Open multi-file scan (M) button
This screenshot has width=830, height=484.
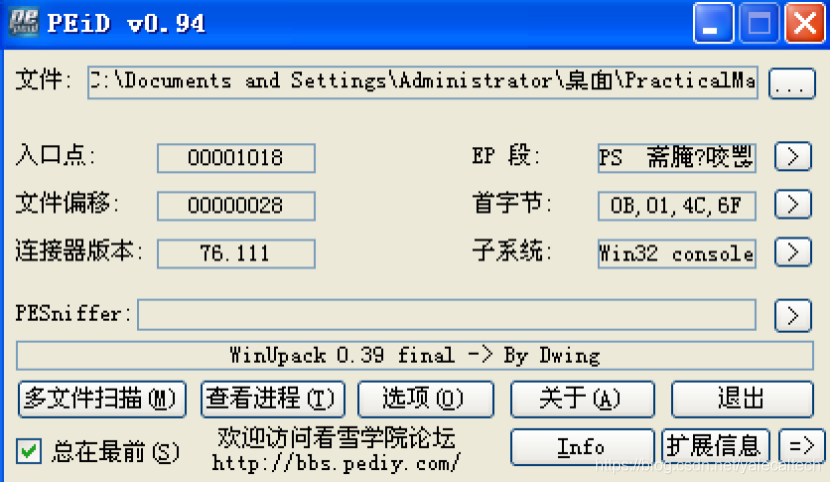[102, 399]
